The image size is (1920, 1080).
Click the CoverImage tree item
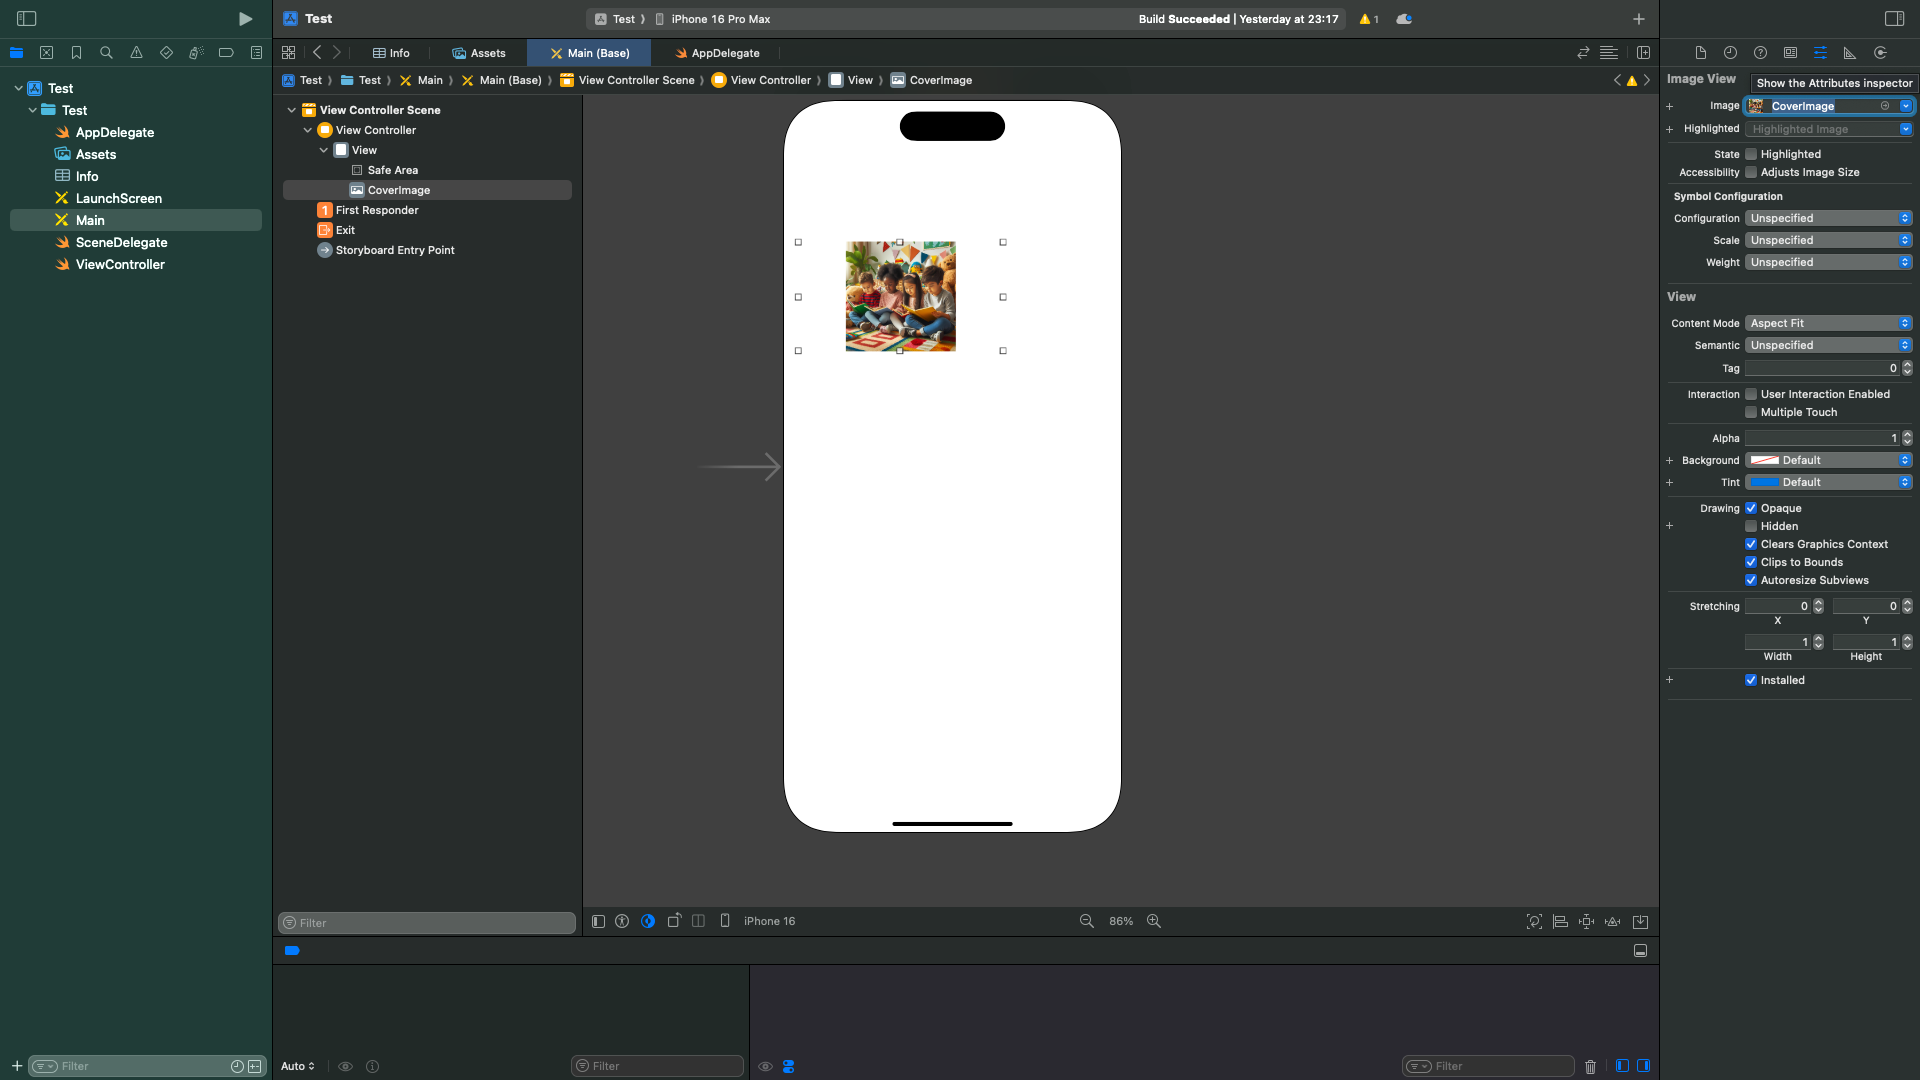pos(400,189)
